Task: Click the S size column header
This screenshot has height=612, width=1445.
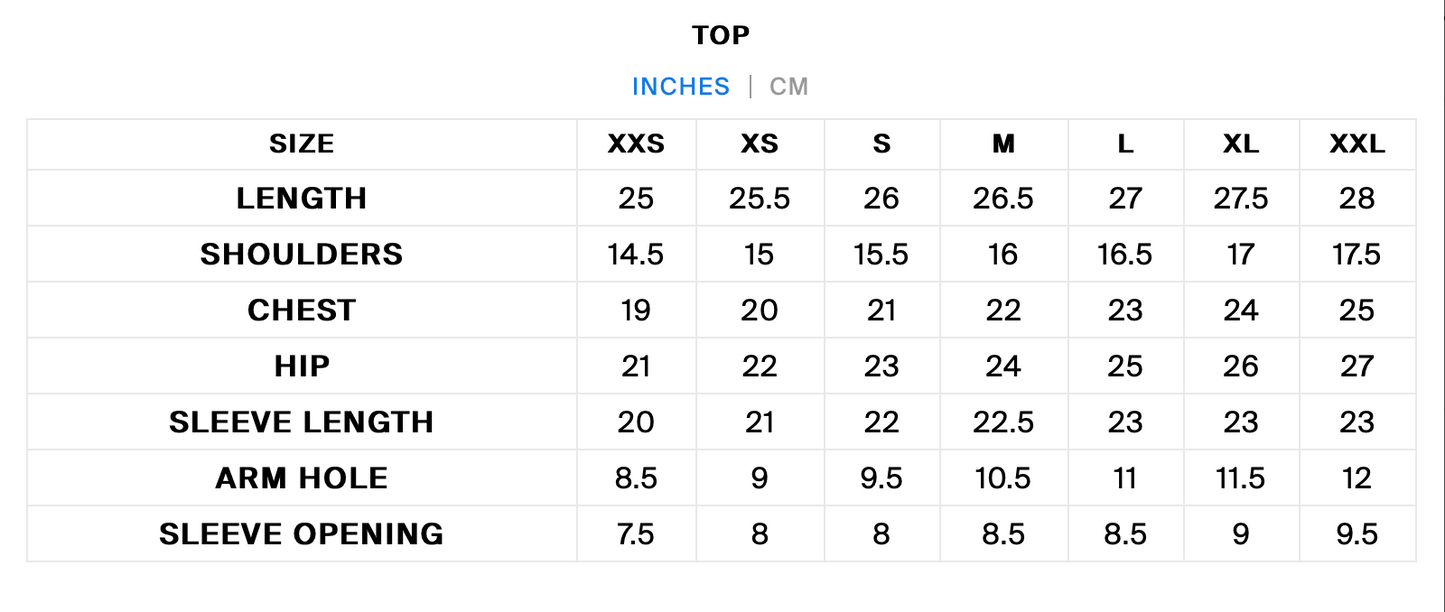Action: point(881,145)
